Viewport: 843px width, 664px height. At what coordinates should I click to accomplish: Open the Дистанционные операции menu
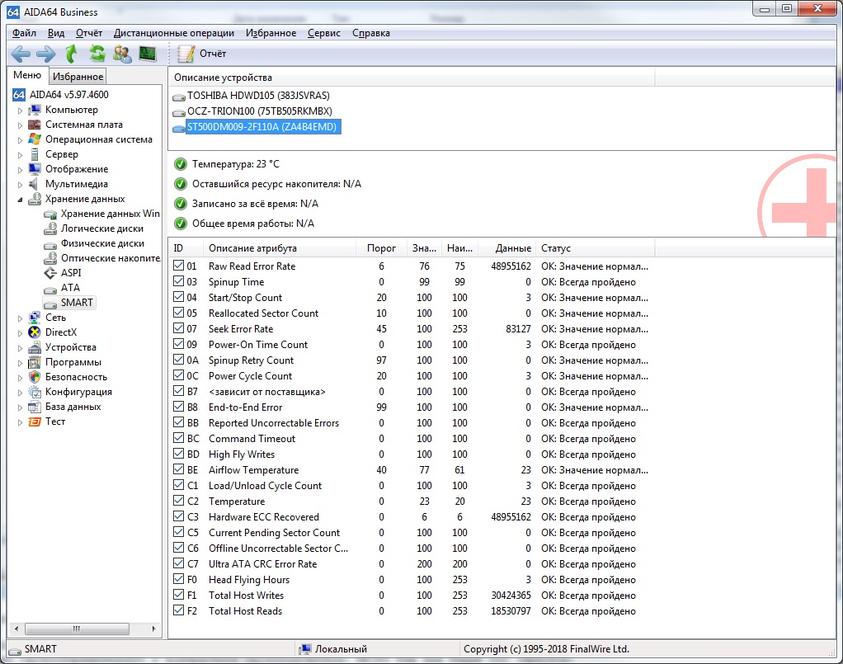[174, 33]
